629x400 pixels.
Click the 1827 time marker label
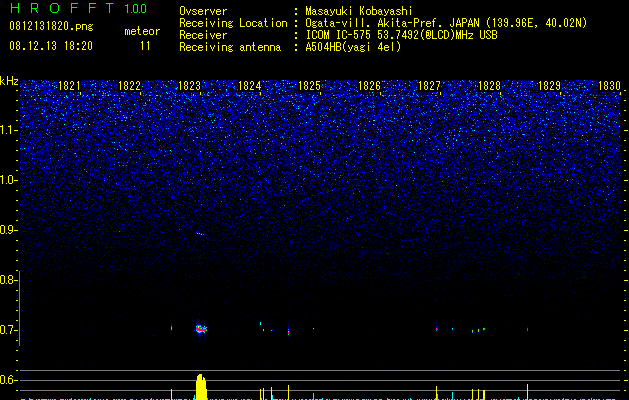pos(429,86)
